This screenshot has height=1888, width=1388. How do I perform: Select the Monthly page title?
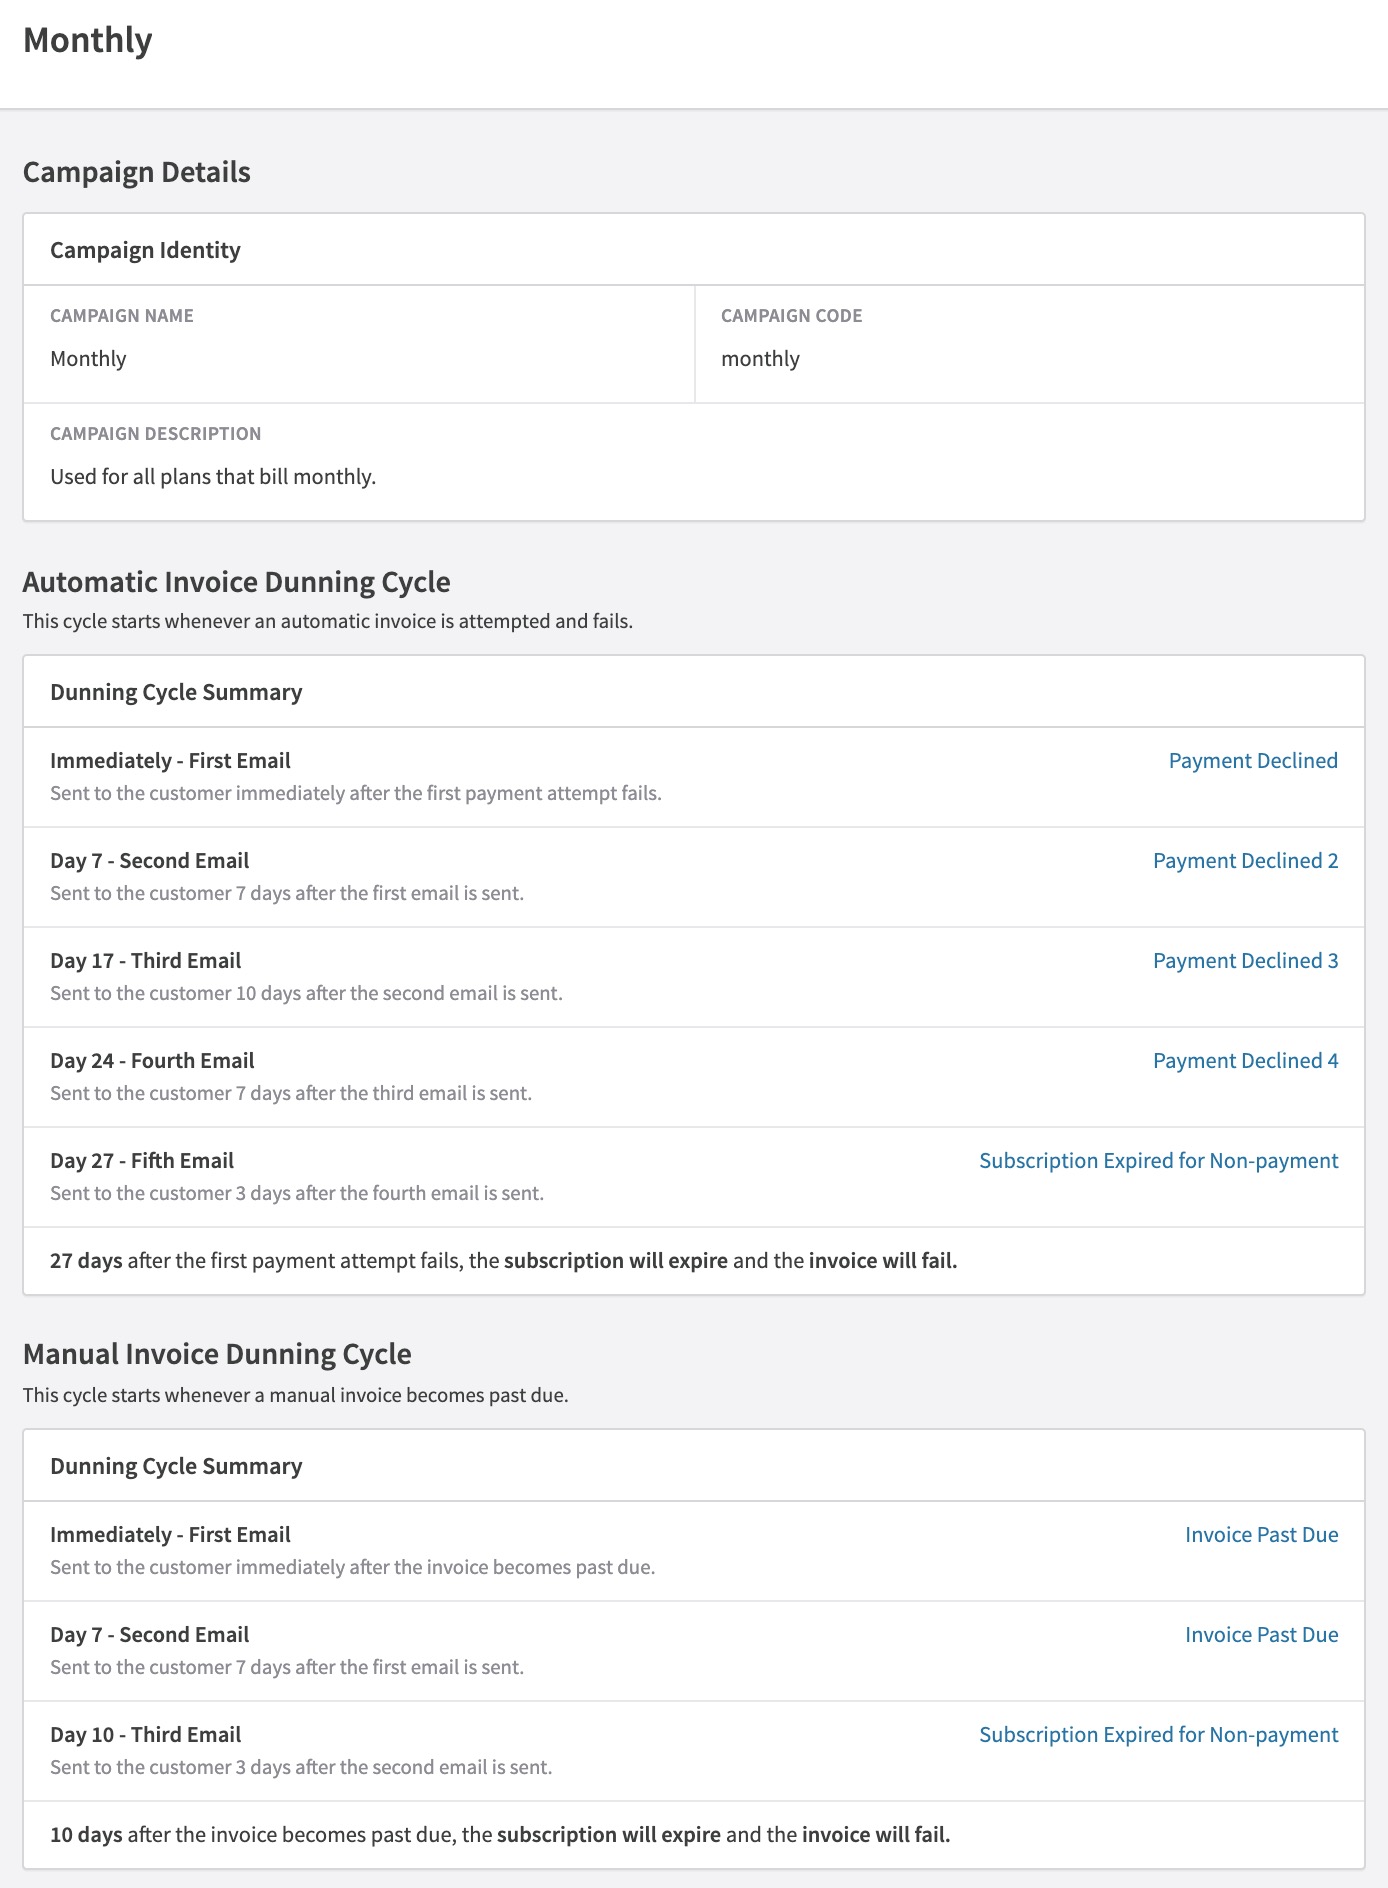pyautogui.click(x=88, y=41)
